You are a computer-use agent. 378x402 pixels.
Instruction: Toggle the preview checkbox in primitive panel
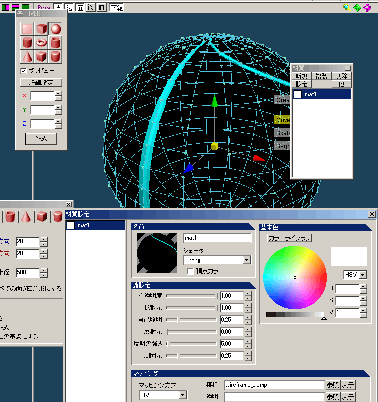coord(23,71)
